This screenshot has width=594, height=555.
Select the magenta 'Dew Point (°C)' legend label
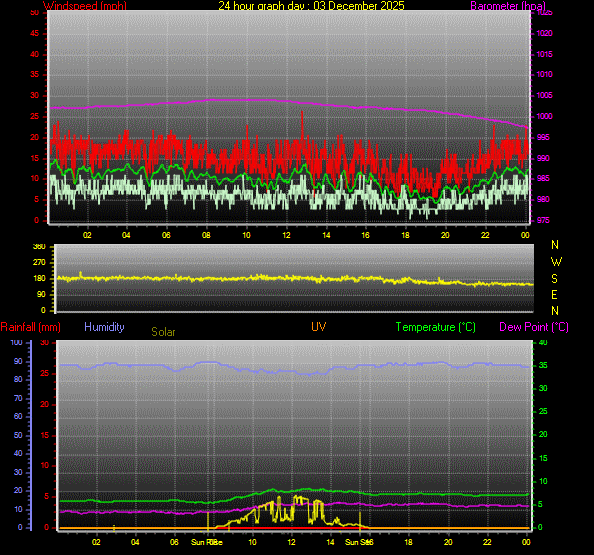[x=534, y=327]
